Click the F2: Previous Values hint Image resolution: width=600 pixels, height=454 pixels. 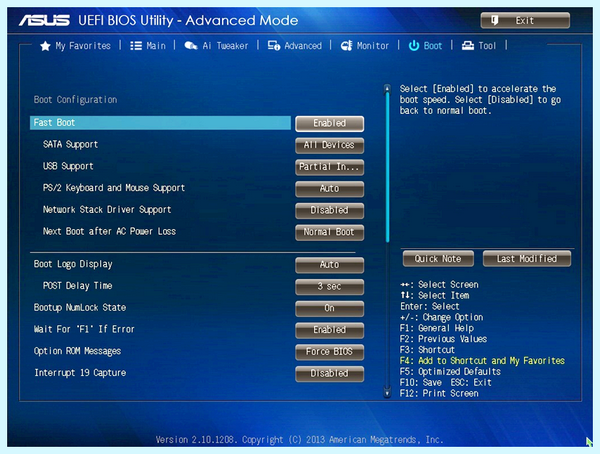click(443, 339)
